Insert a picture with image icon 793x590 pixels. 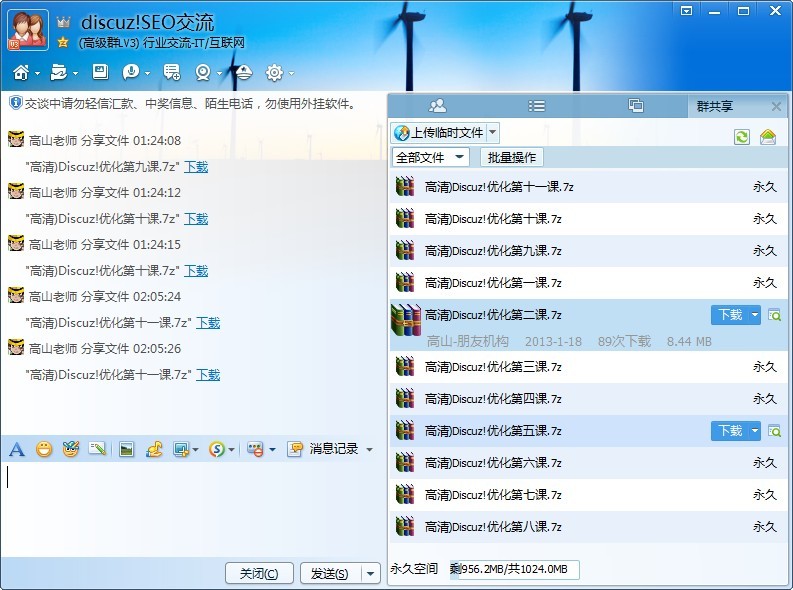[126, 449]
